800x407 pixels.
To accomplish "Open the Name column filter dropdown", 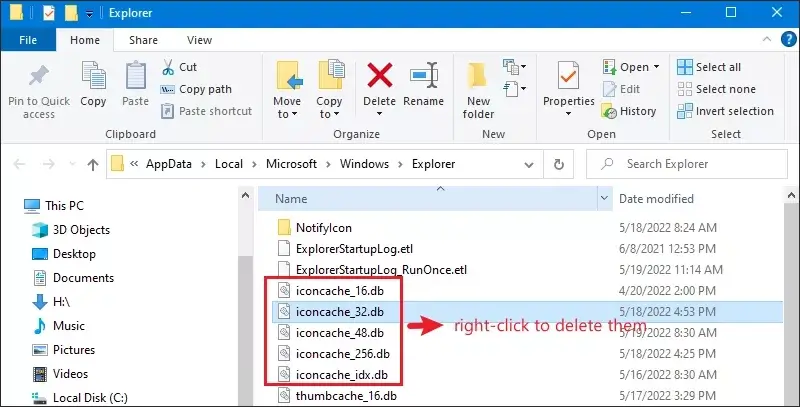I will point(605,198).
